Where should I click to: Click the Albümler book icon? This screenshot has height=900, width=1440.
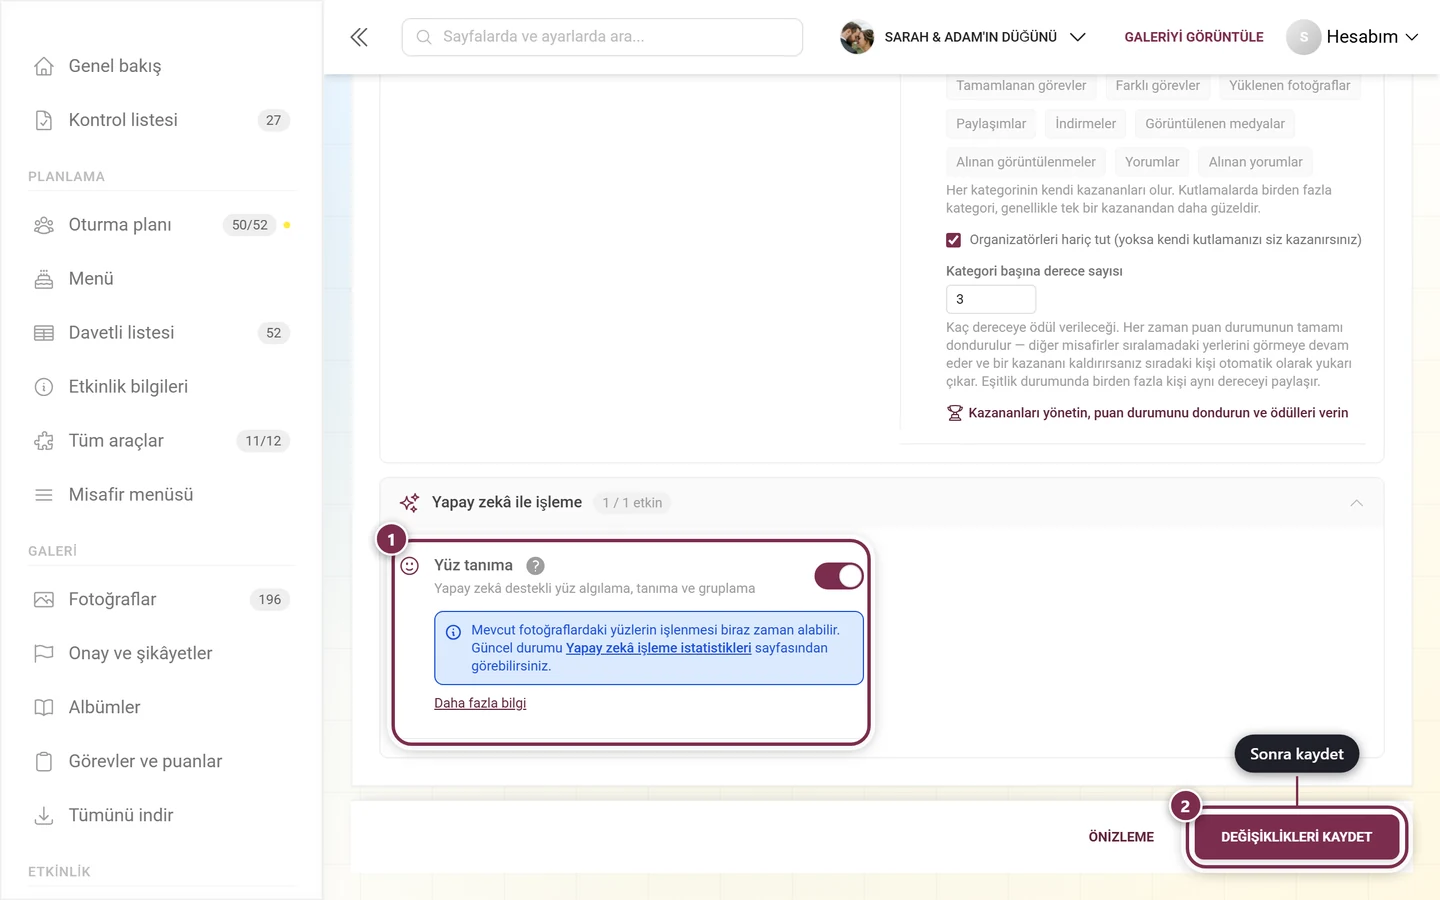pyautogui.click(x=44, y=708)
